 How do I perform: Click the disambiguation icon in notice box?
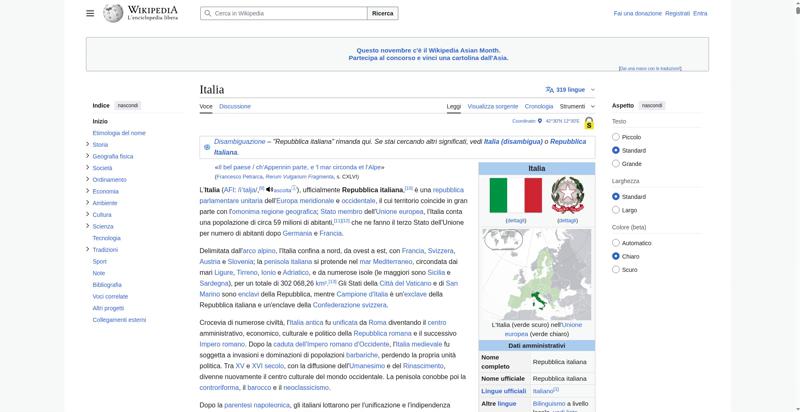[207, 146]
